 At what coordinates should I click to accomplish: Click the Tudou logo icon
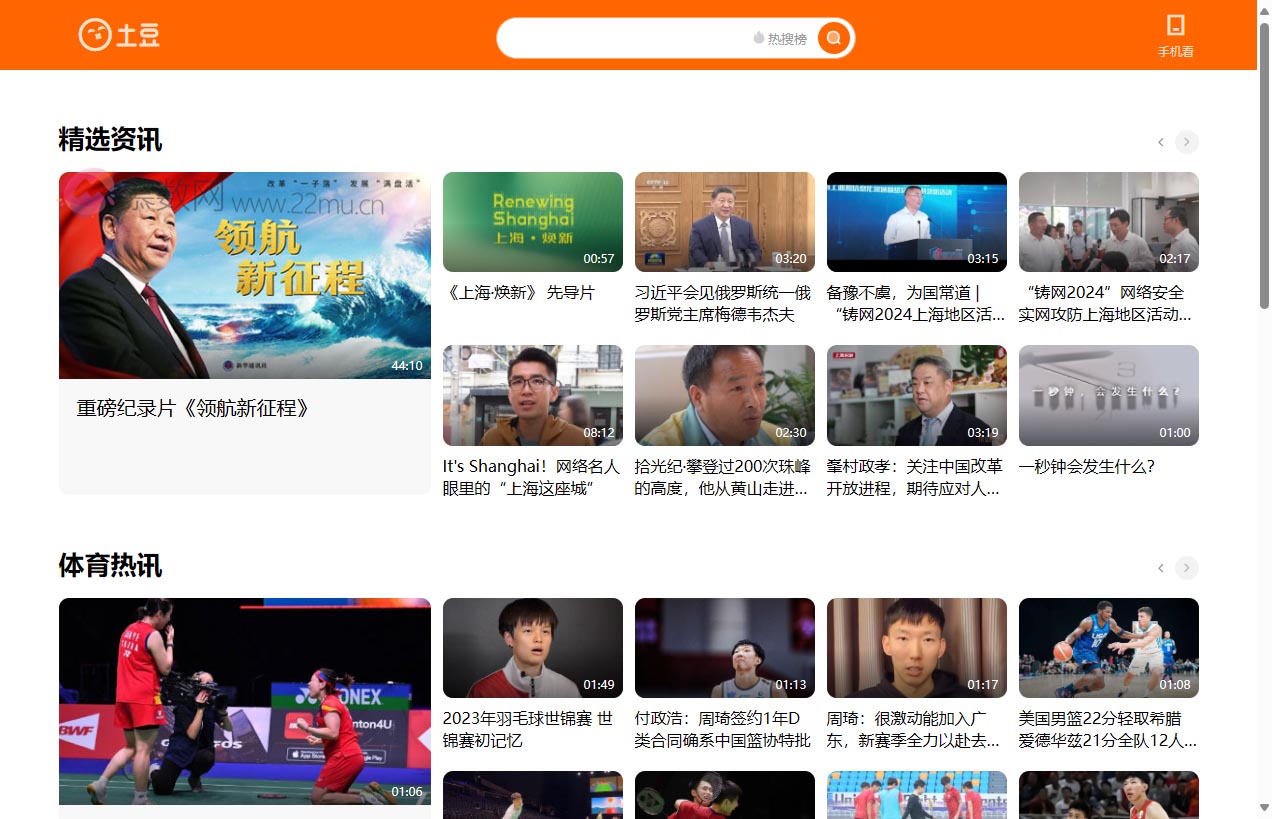tap(95, 35)
